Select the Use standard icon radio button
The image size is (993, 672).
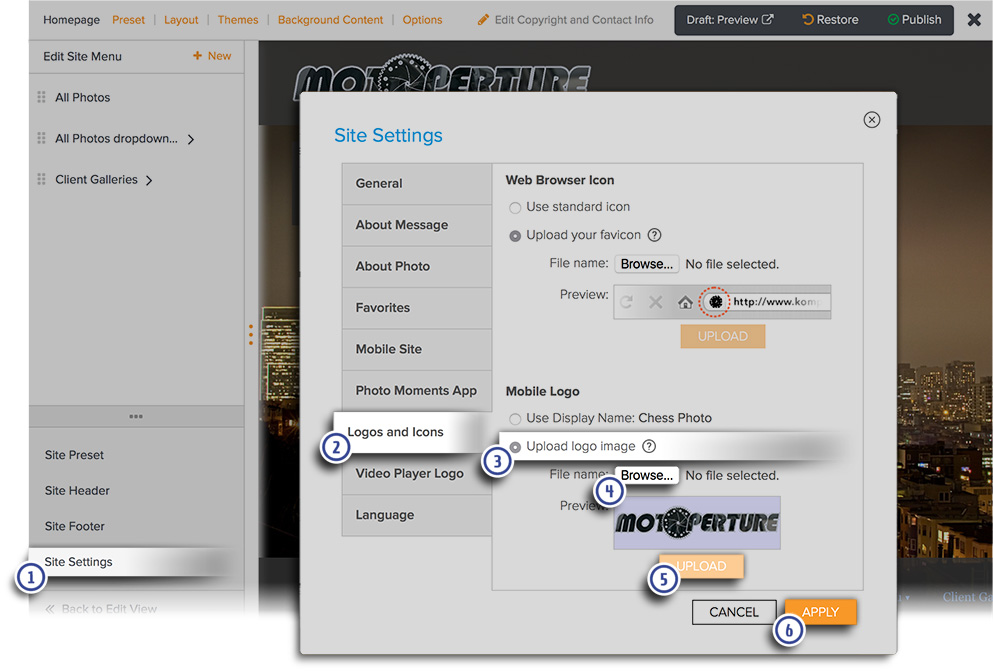(x=515, y=208)
